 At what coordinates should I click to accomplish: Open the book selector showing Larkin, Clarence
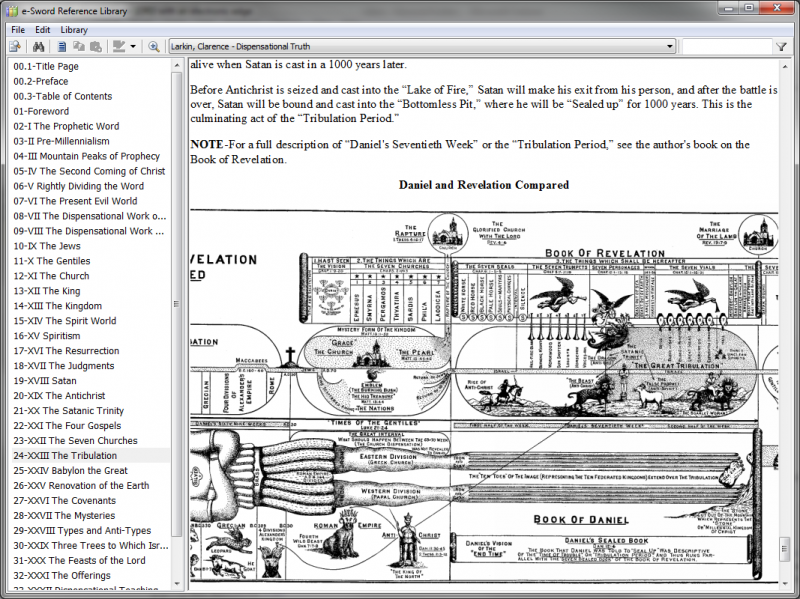coord(422,46)
